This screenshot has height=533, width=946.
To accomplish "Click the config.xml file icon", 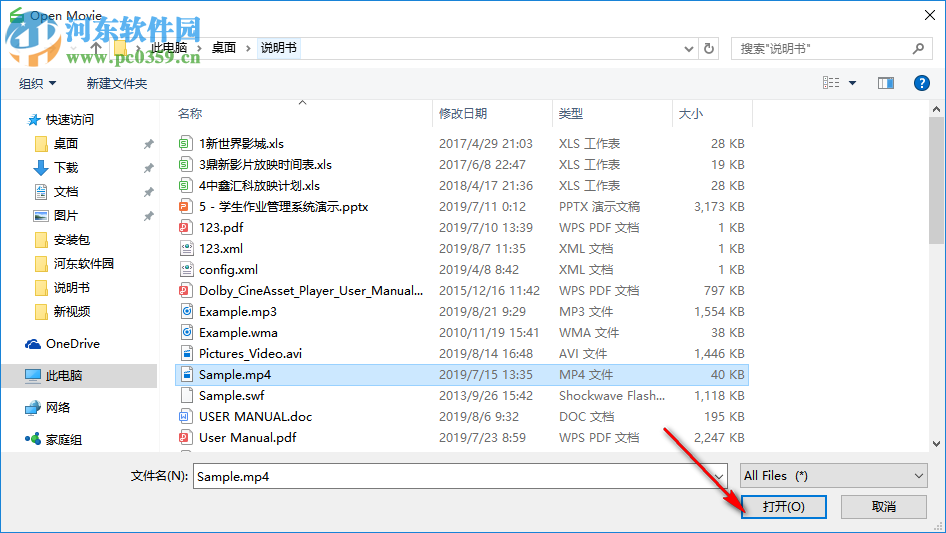I will click(x=186, y=269).
